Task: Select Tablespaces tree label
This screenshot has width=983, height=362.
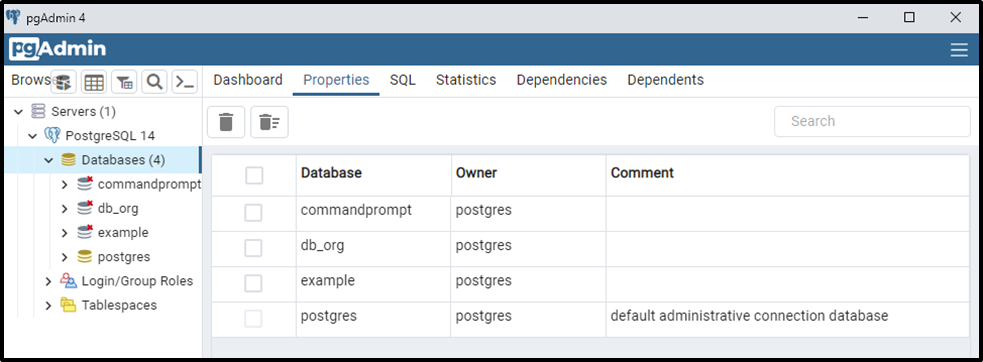Action: pos(119,306)
